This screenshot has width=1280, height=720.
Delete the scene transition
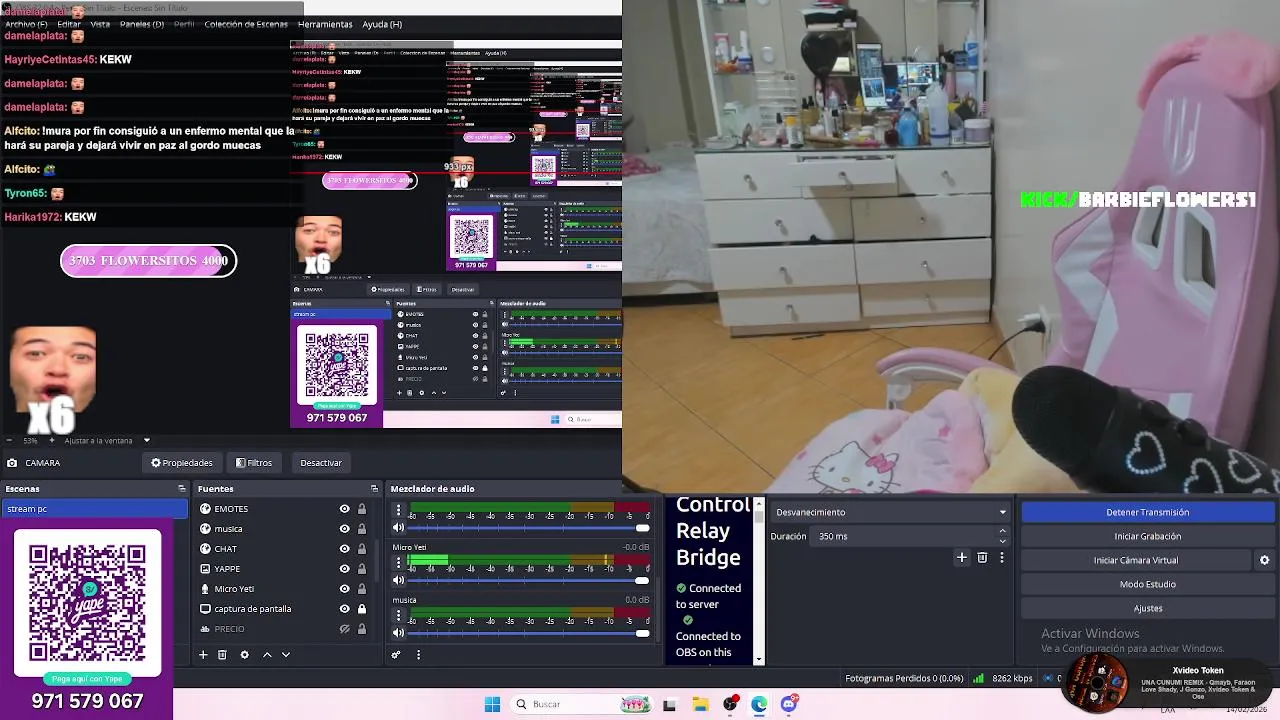982,558
